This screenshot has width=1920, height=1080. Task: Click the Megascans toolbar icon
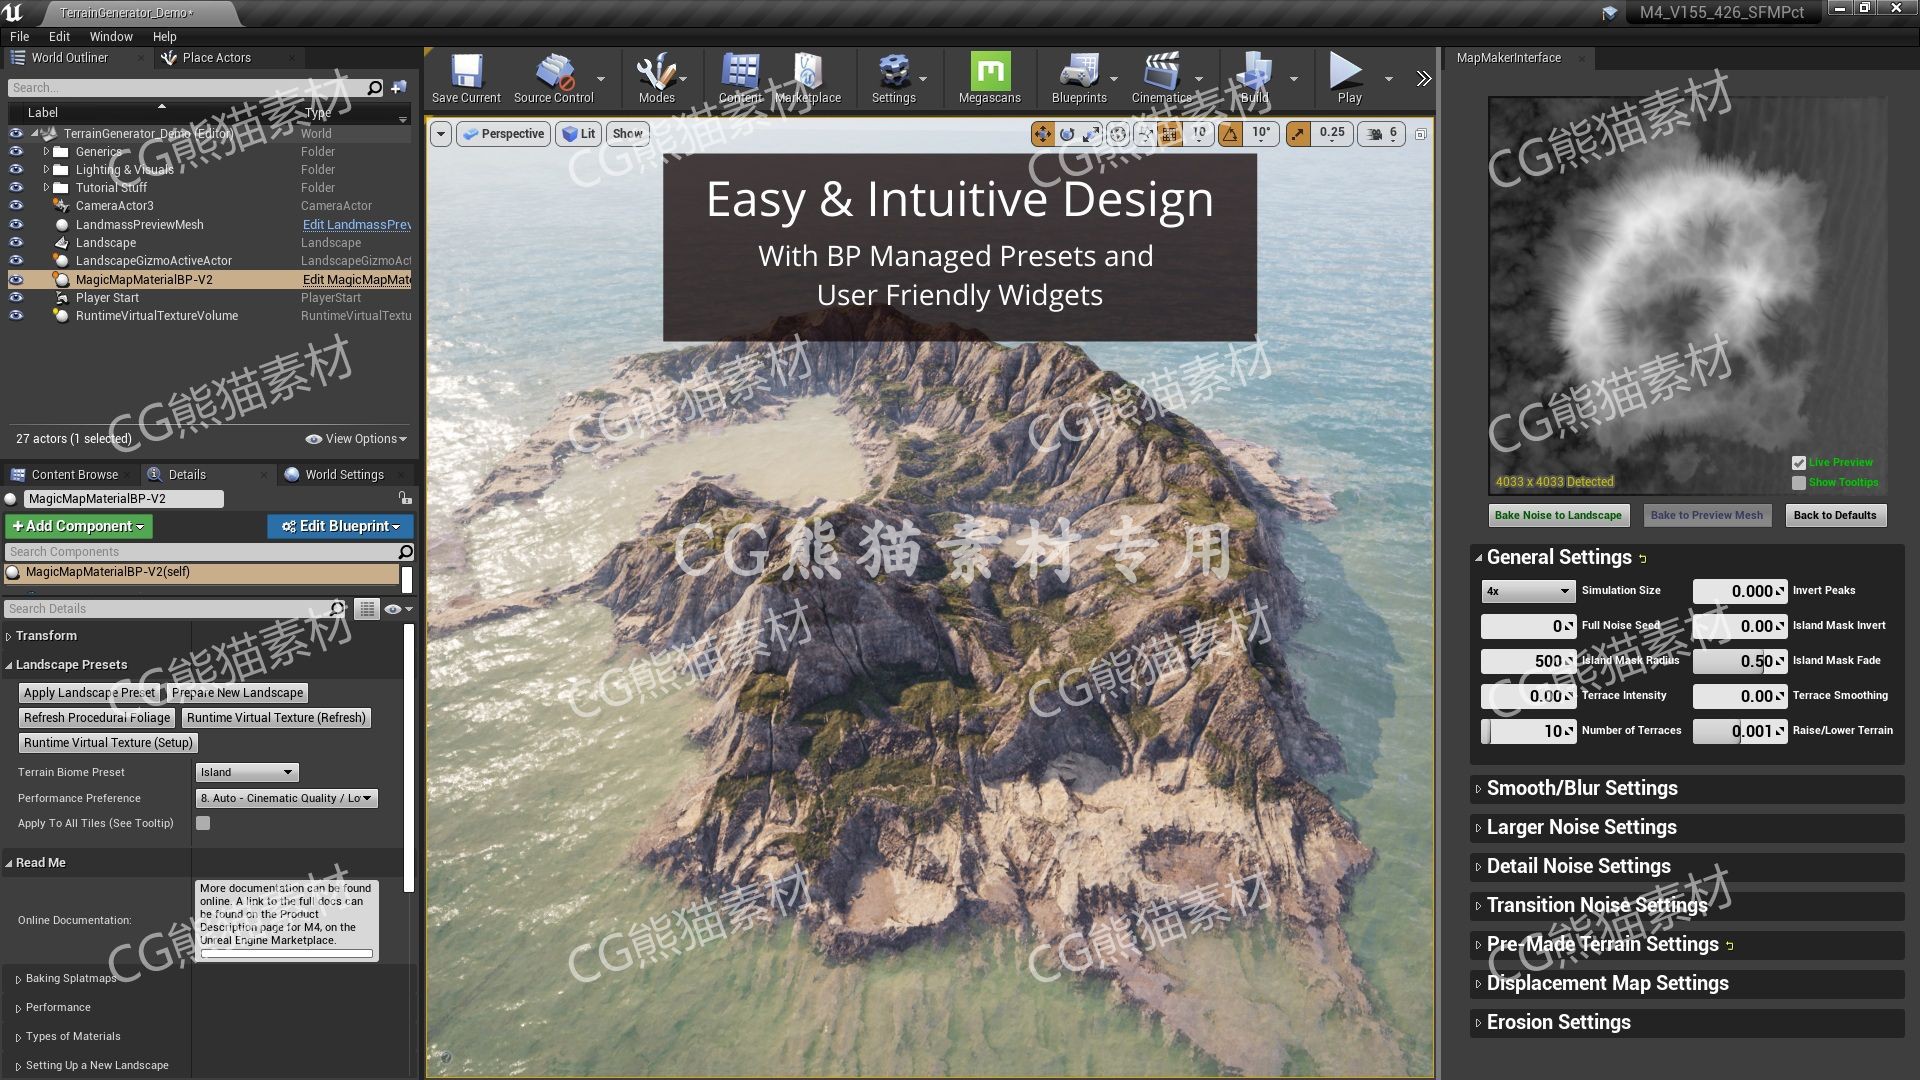[989, 73]
